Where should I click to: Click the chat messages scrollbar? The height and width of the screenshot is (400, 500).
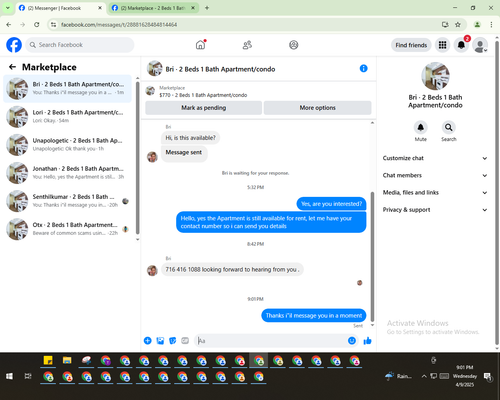372,257
